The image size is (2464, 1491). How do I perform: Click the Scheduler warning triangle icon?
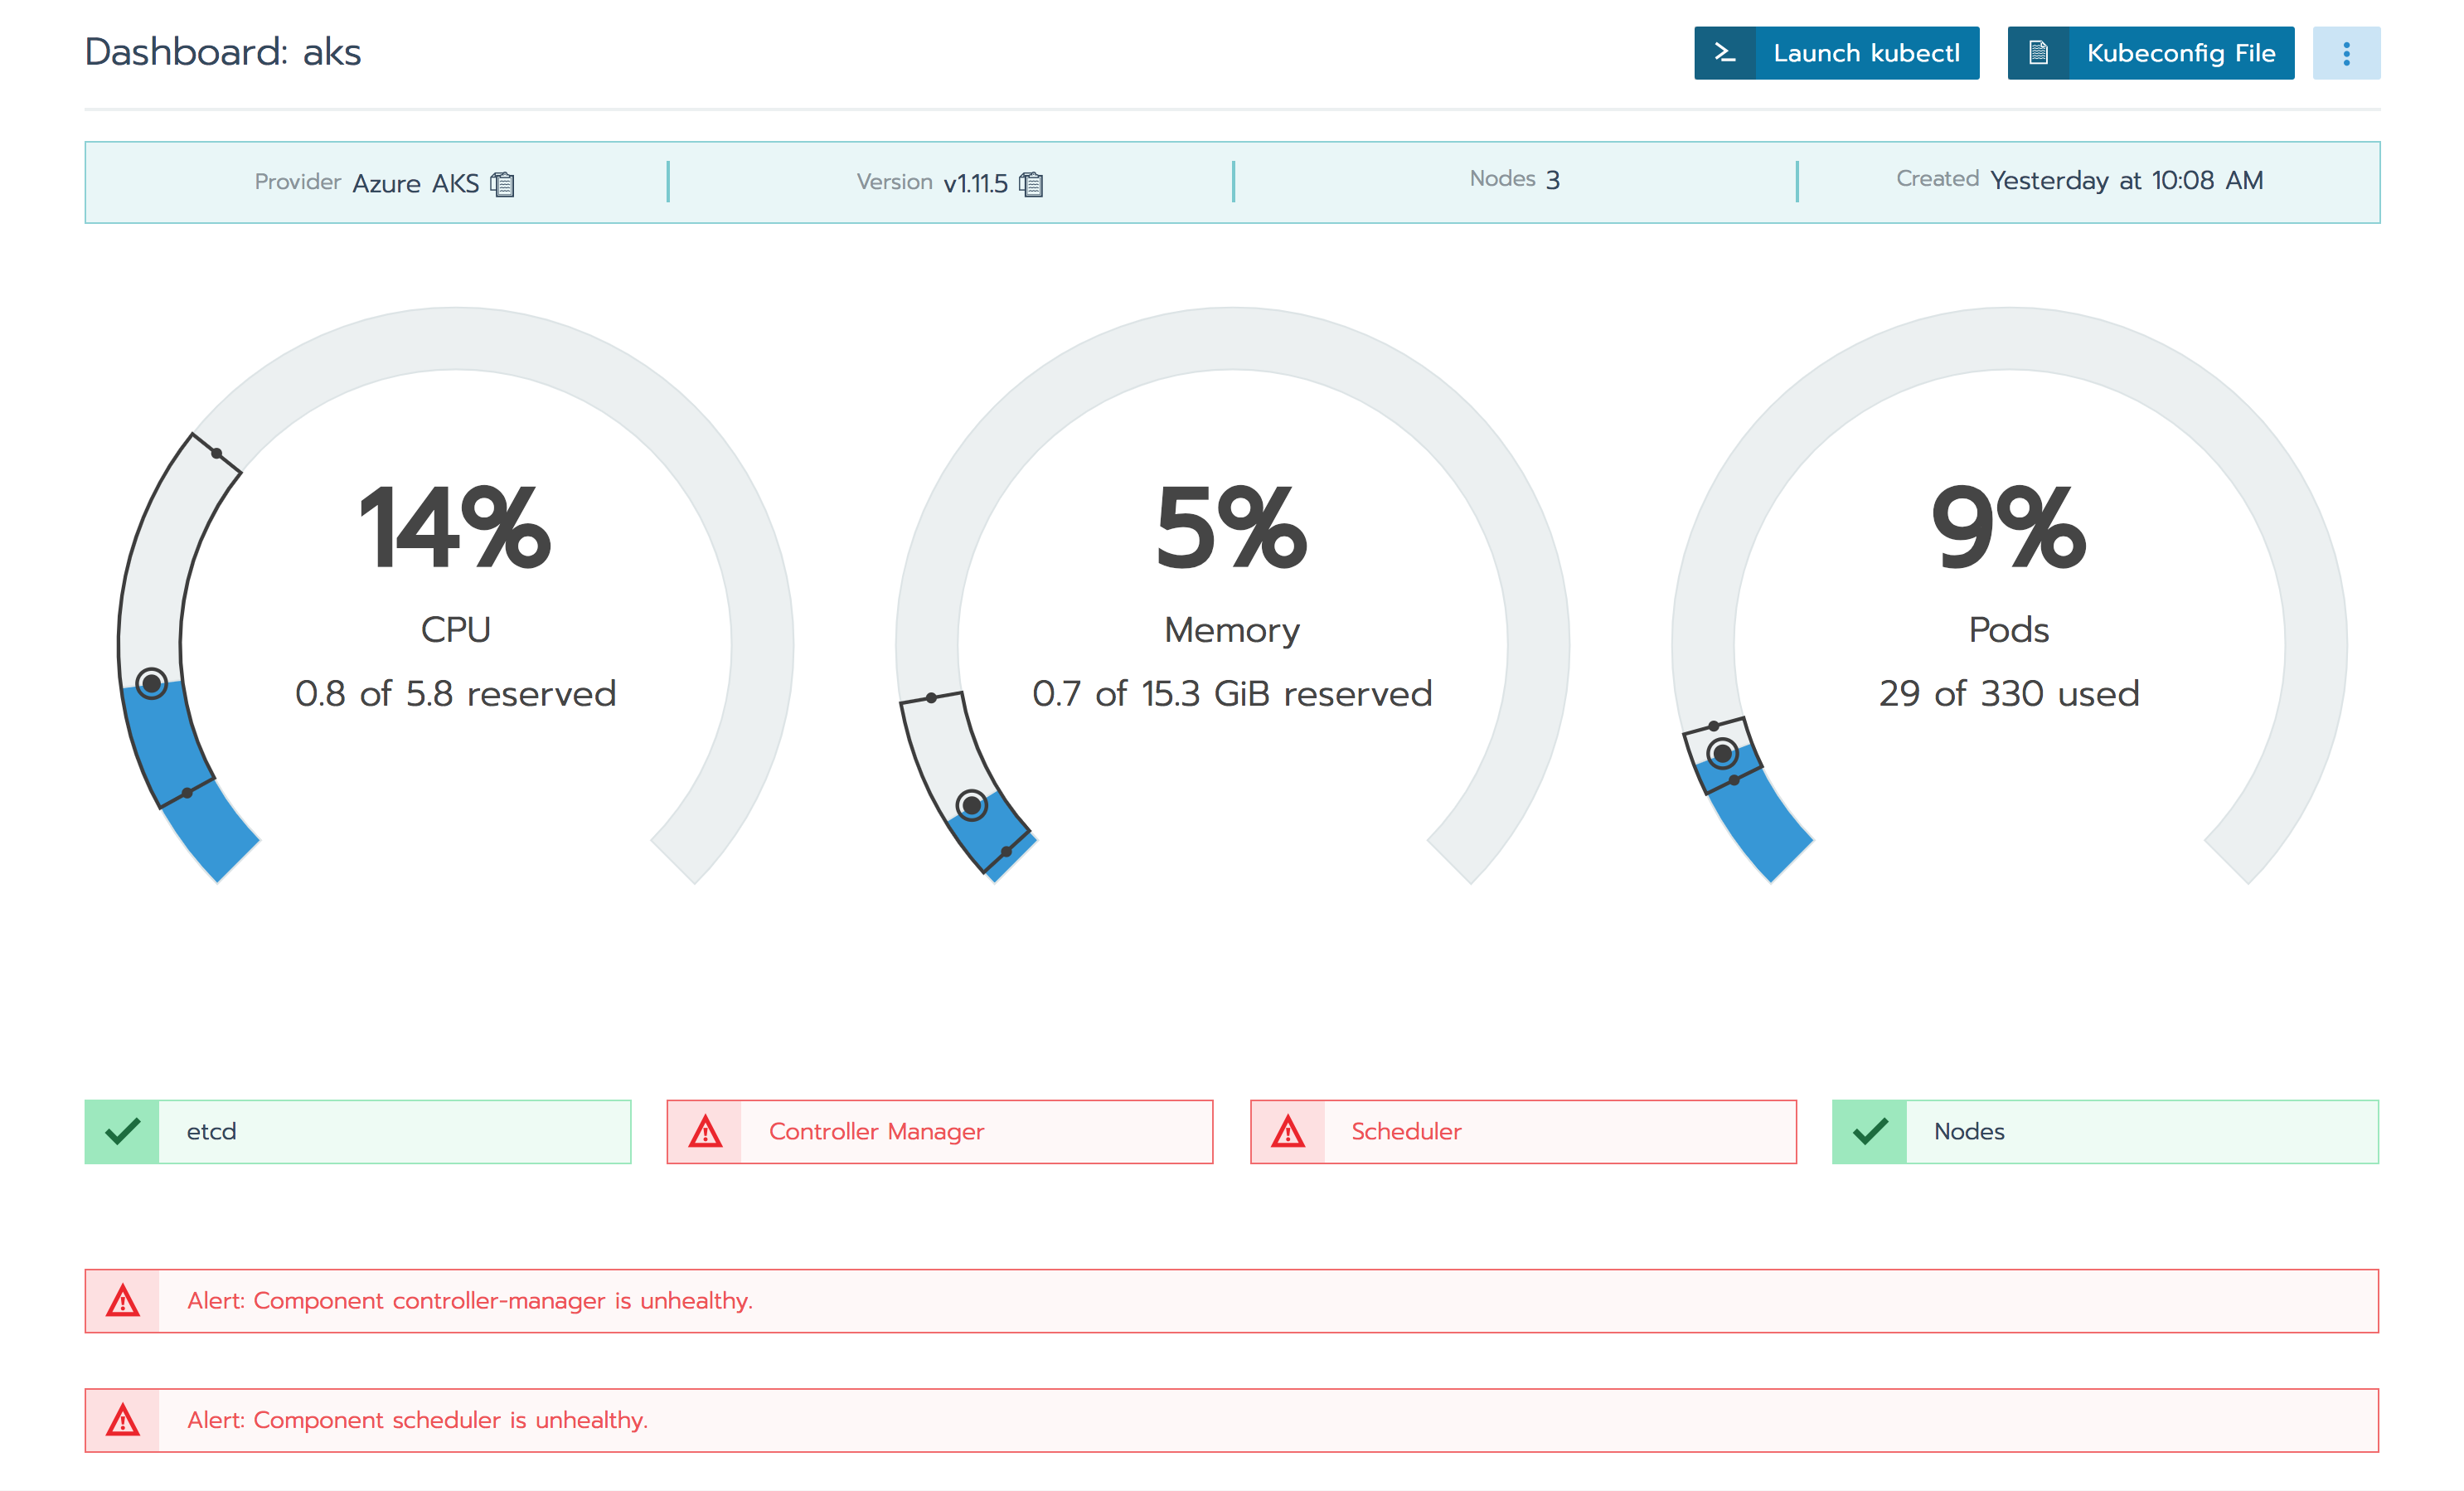1288,1131
